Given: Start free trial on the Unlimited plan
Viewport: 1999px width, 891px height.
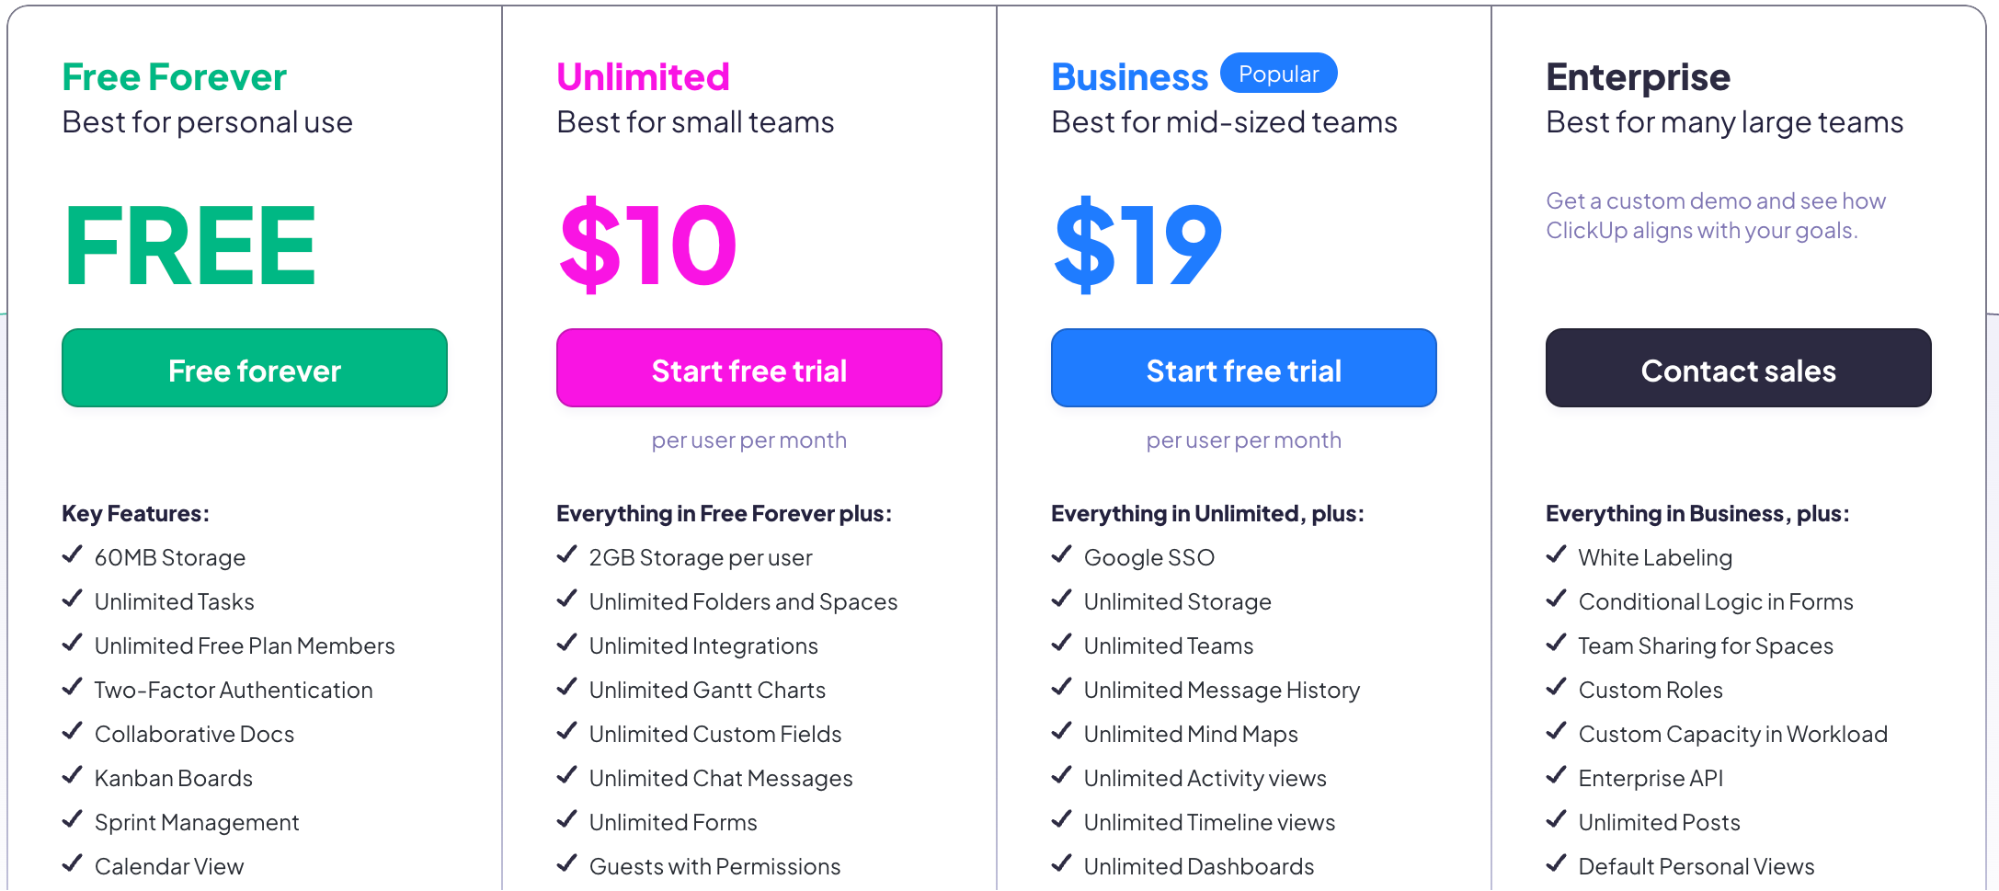Looking at the screenshot, I should pyautogui.click(x=748, y=368).
